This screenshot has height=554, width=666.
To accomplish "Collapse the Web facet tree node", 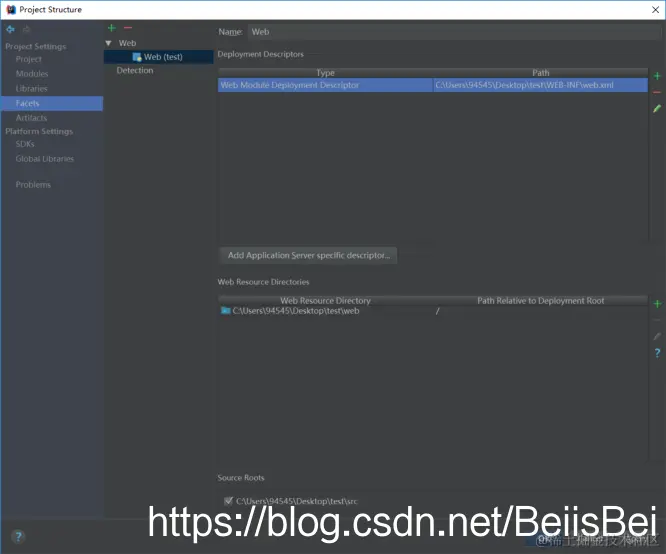I will coord(108,43).
